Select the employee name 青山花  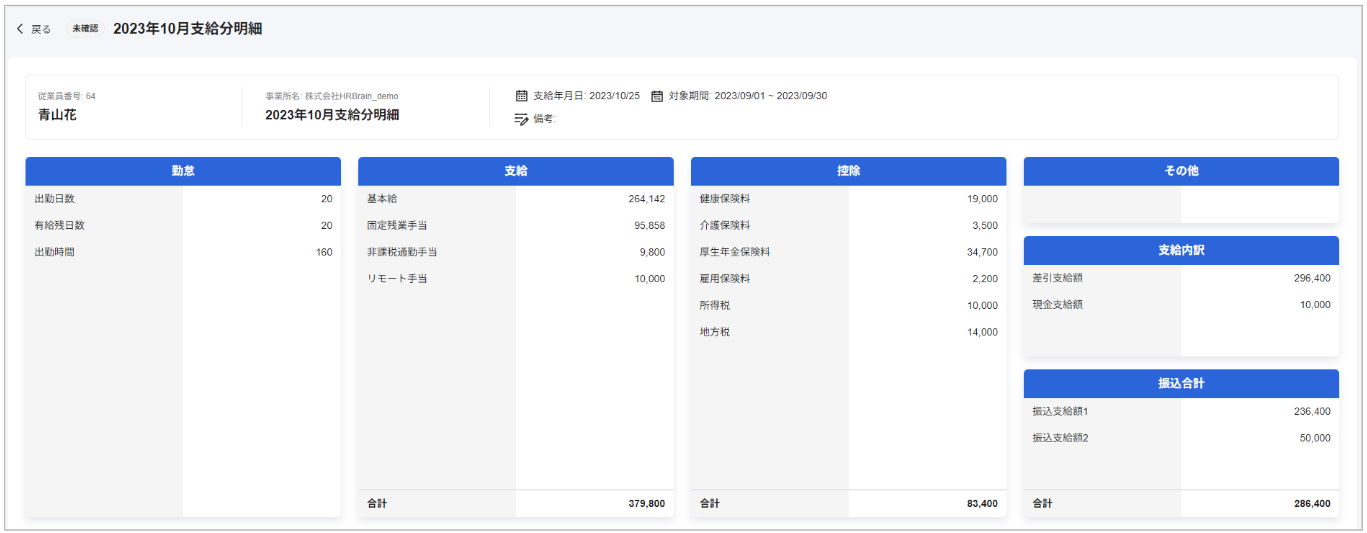point(57,115)
